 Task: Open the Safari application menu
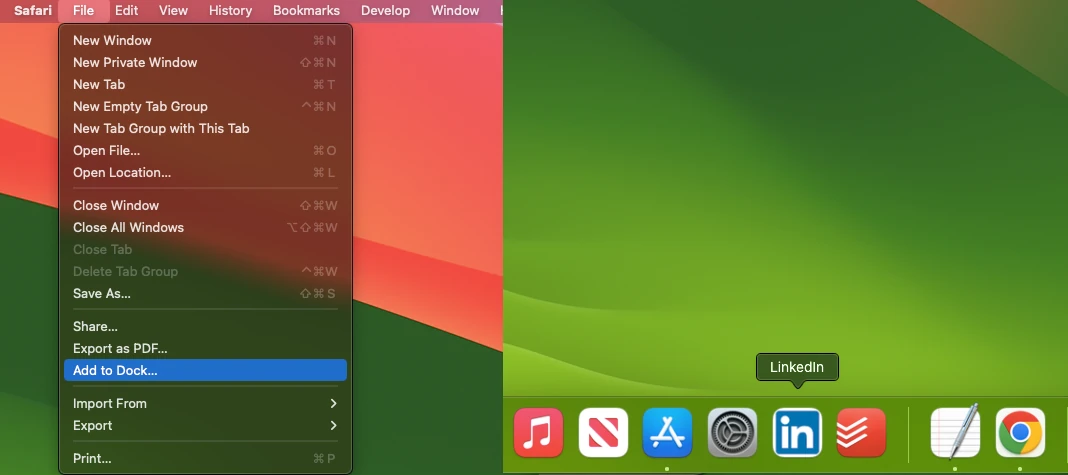[33, 11]
